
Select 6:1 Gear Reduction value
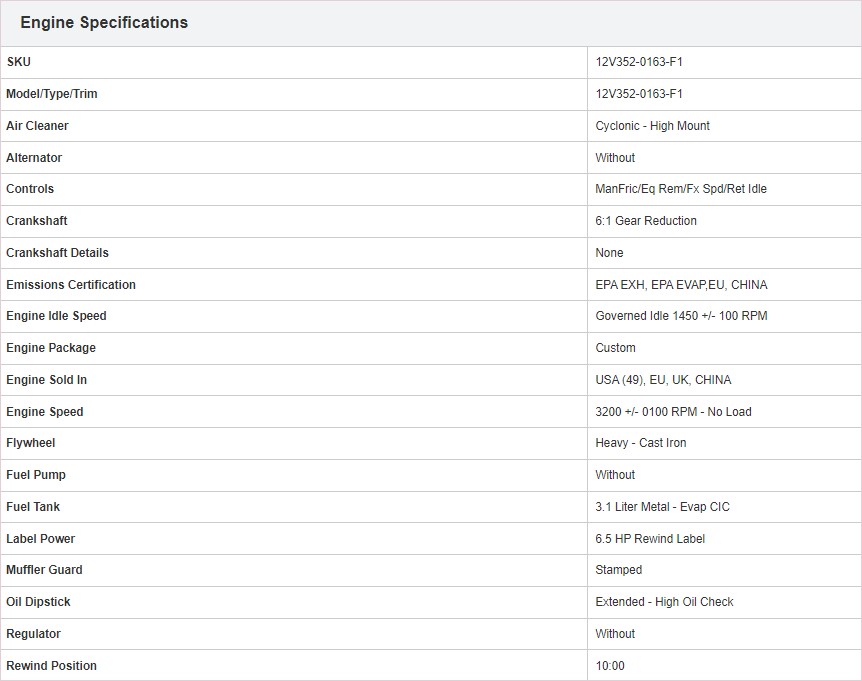click(646, 221)
